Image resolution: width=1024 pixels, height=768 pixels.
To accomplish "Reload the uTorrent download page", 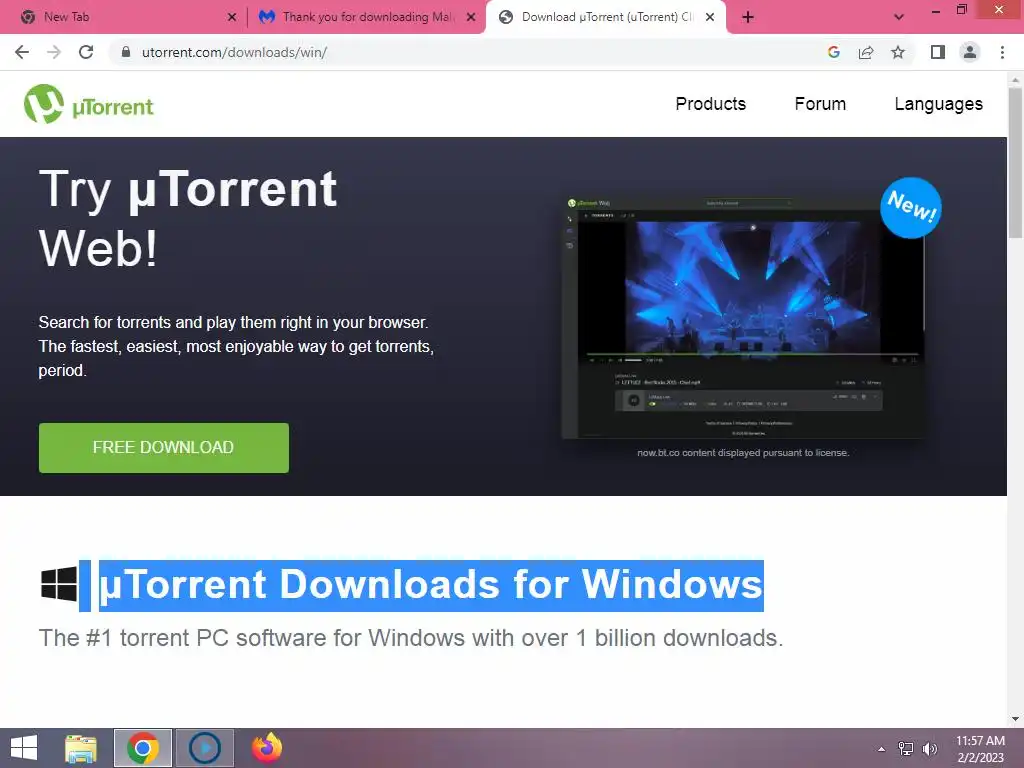I will tap(86, 52).
